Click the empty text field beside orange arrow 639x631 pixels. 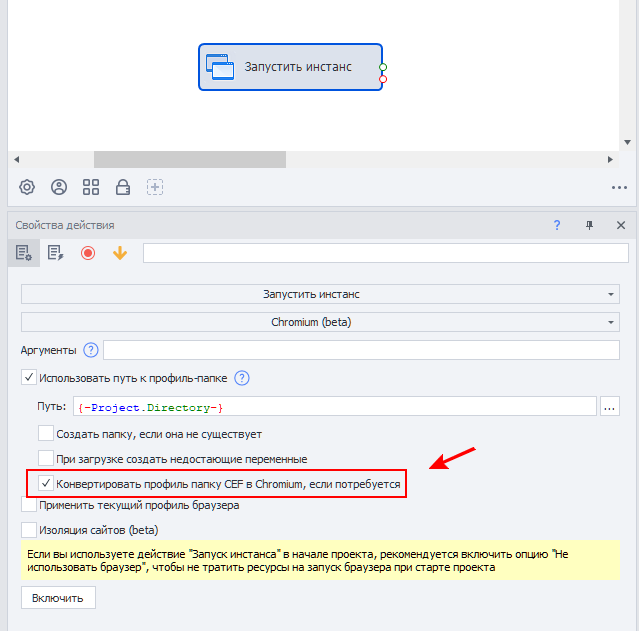(386, 253)
